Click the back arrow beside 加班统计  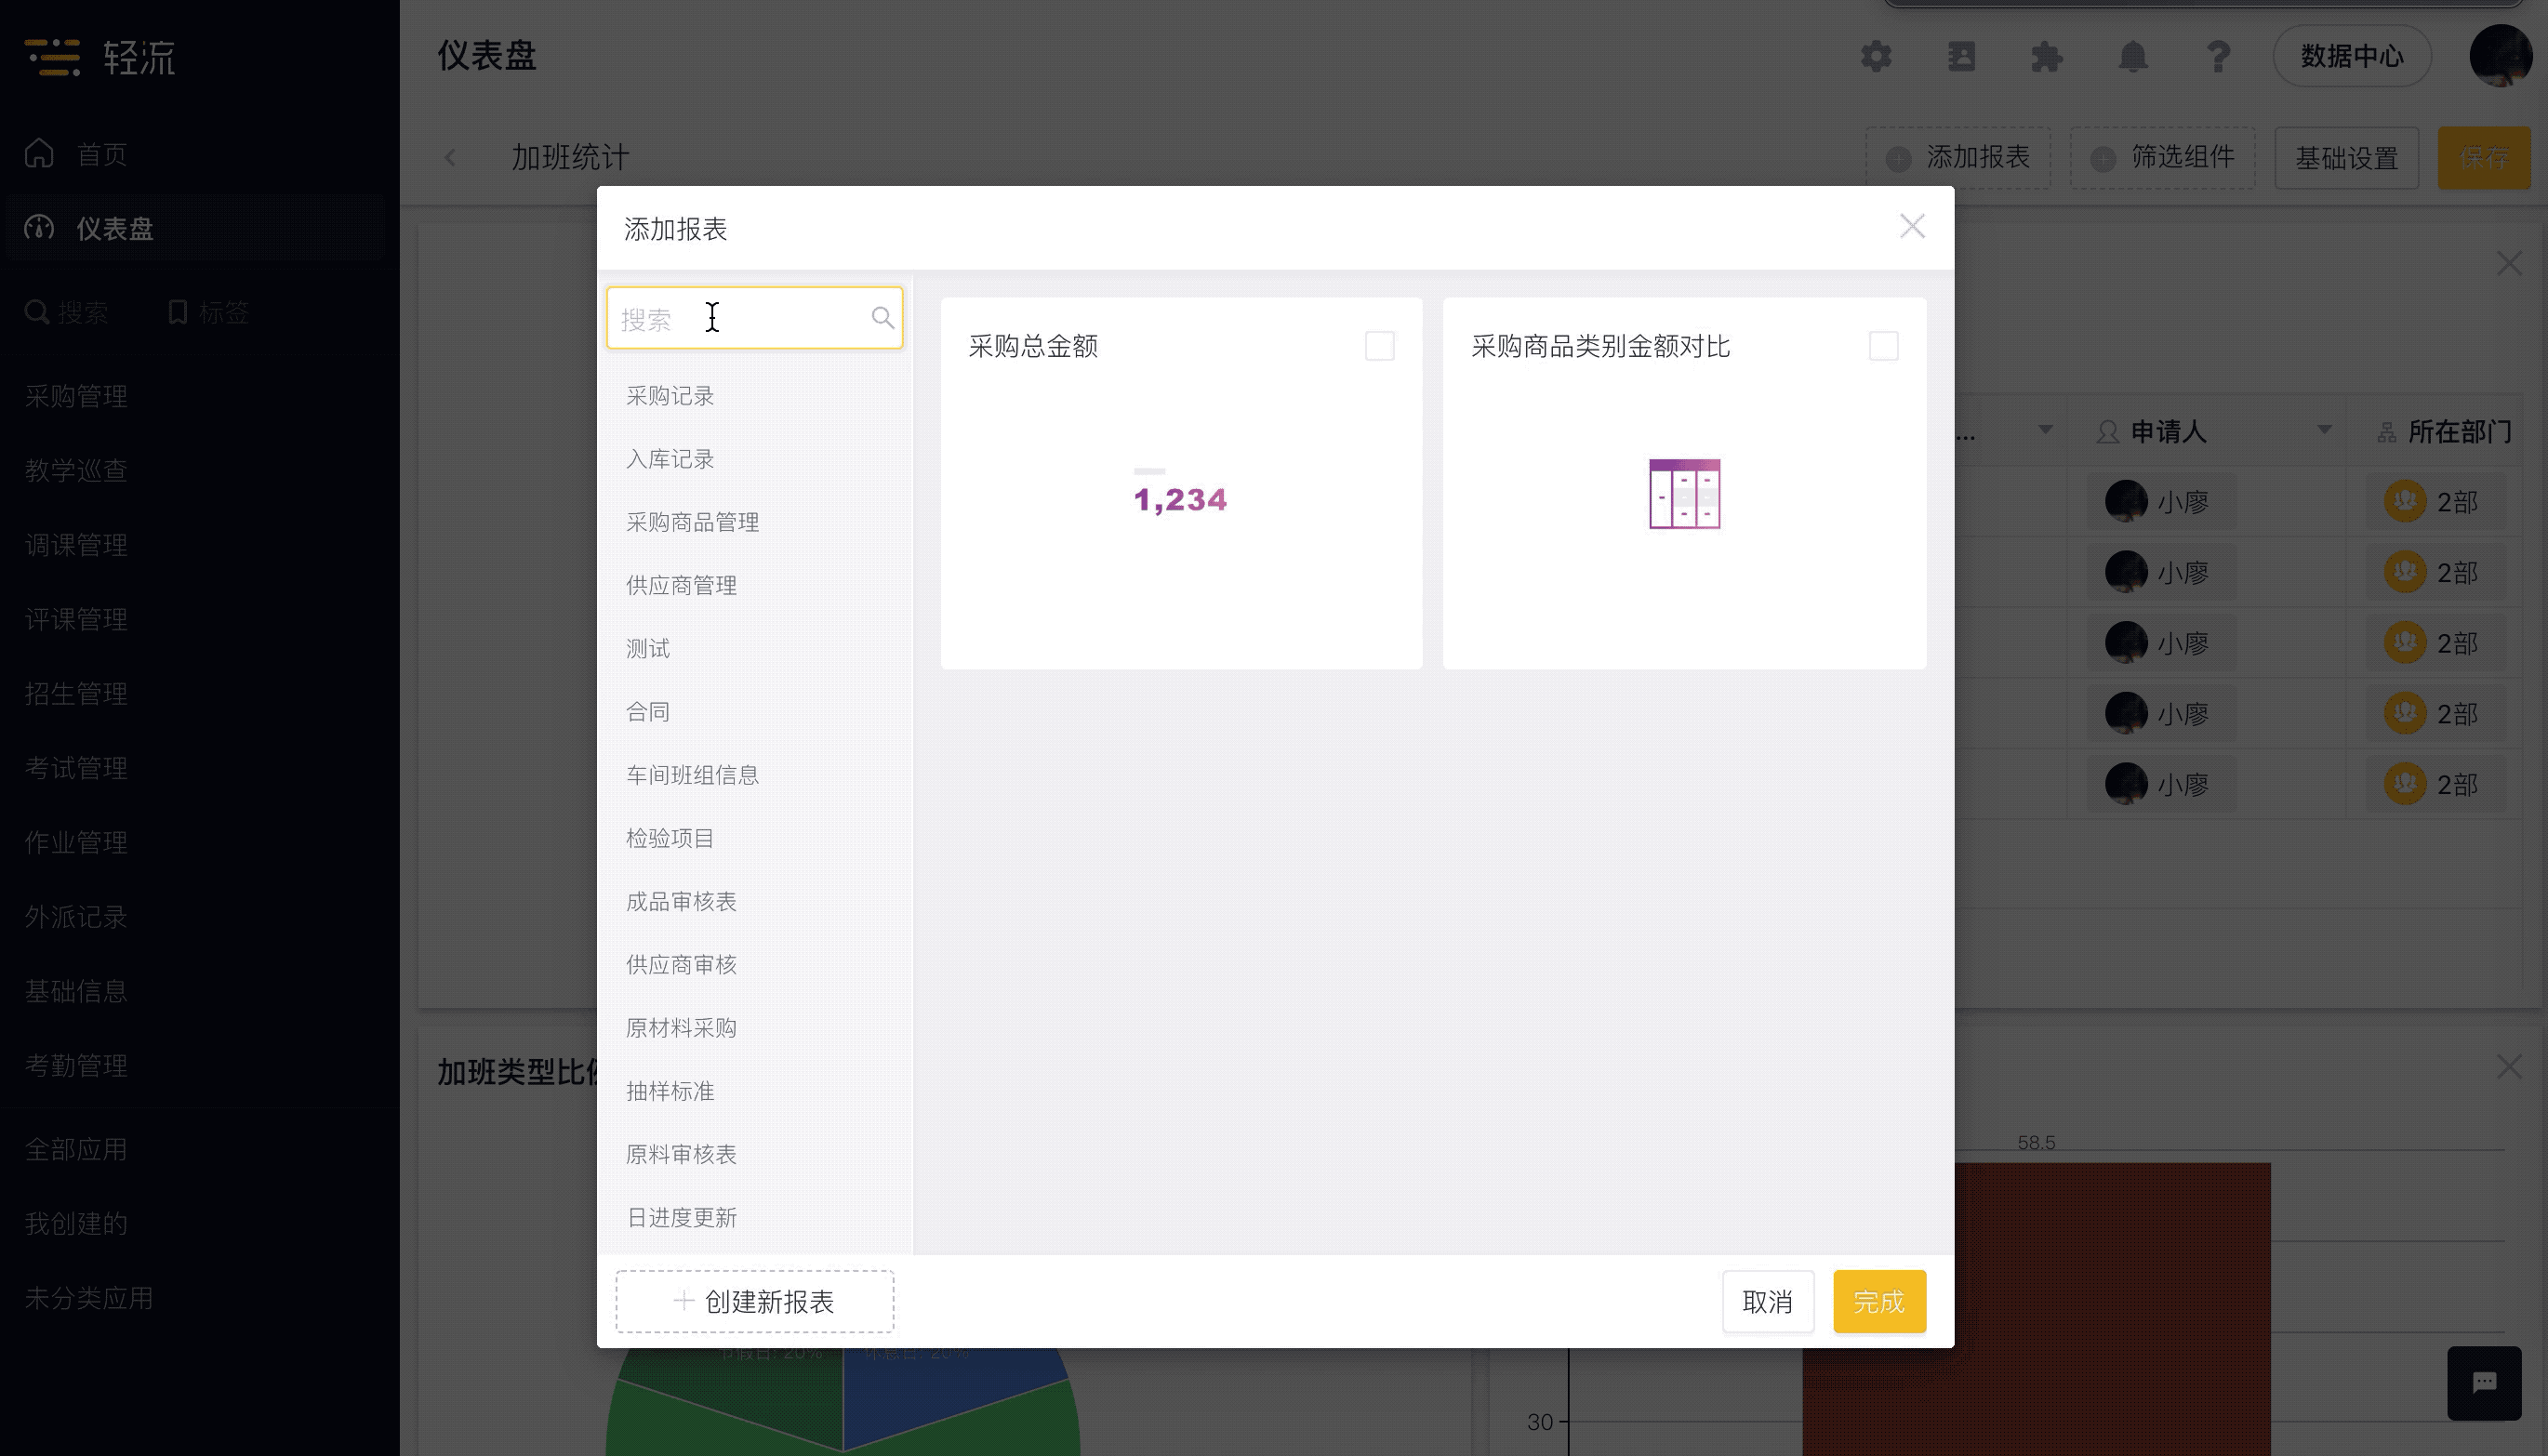click(x=450, y=158)
